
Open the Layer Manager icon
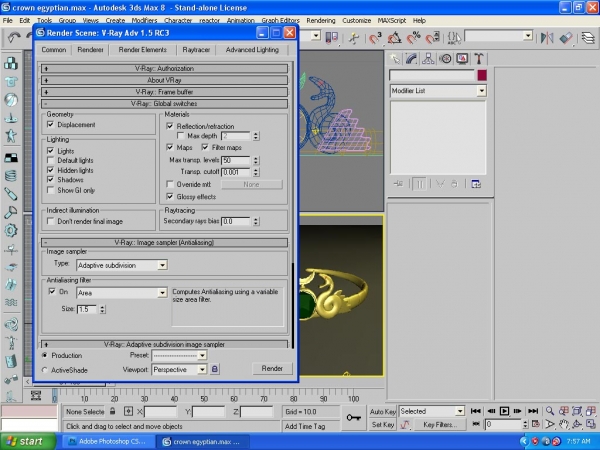(588, 38)
